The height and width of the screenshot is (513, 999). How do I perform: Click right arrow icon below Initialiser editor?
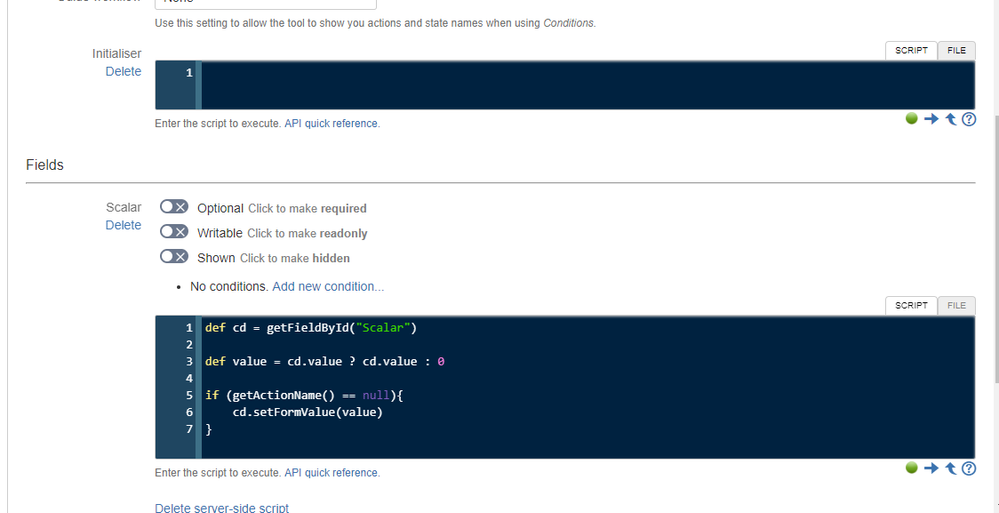(931, 119)
